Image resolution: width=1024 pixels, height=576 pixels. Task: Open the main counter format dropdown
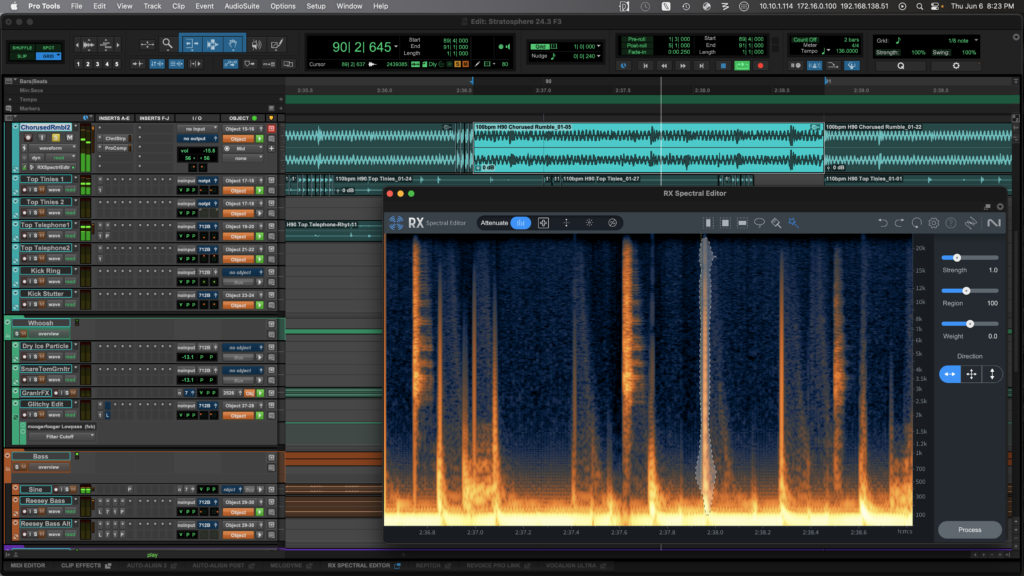click(x=396, y=47)
